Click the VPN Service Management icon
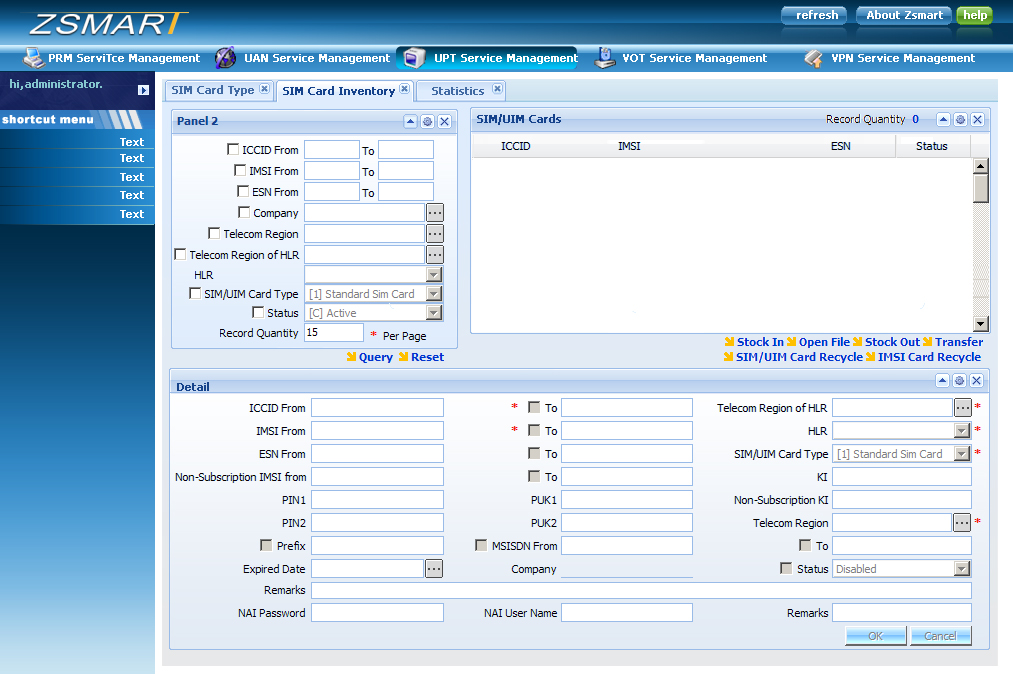This screenshot has width=1013, height=674. pyautogui.click(x=814, y=58)
